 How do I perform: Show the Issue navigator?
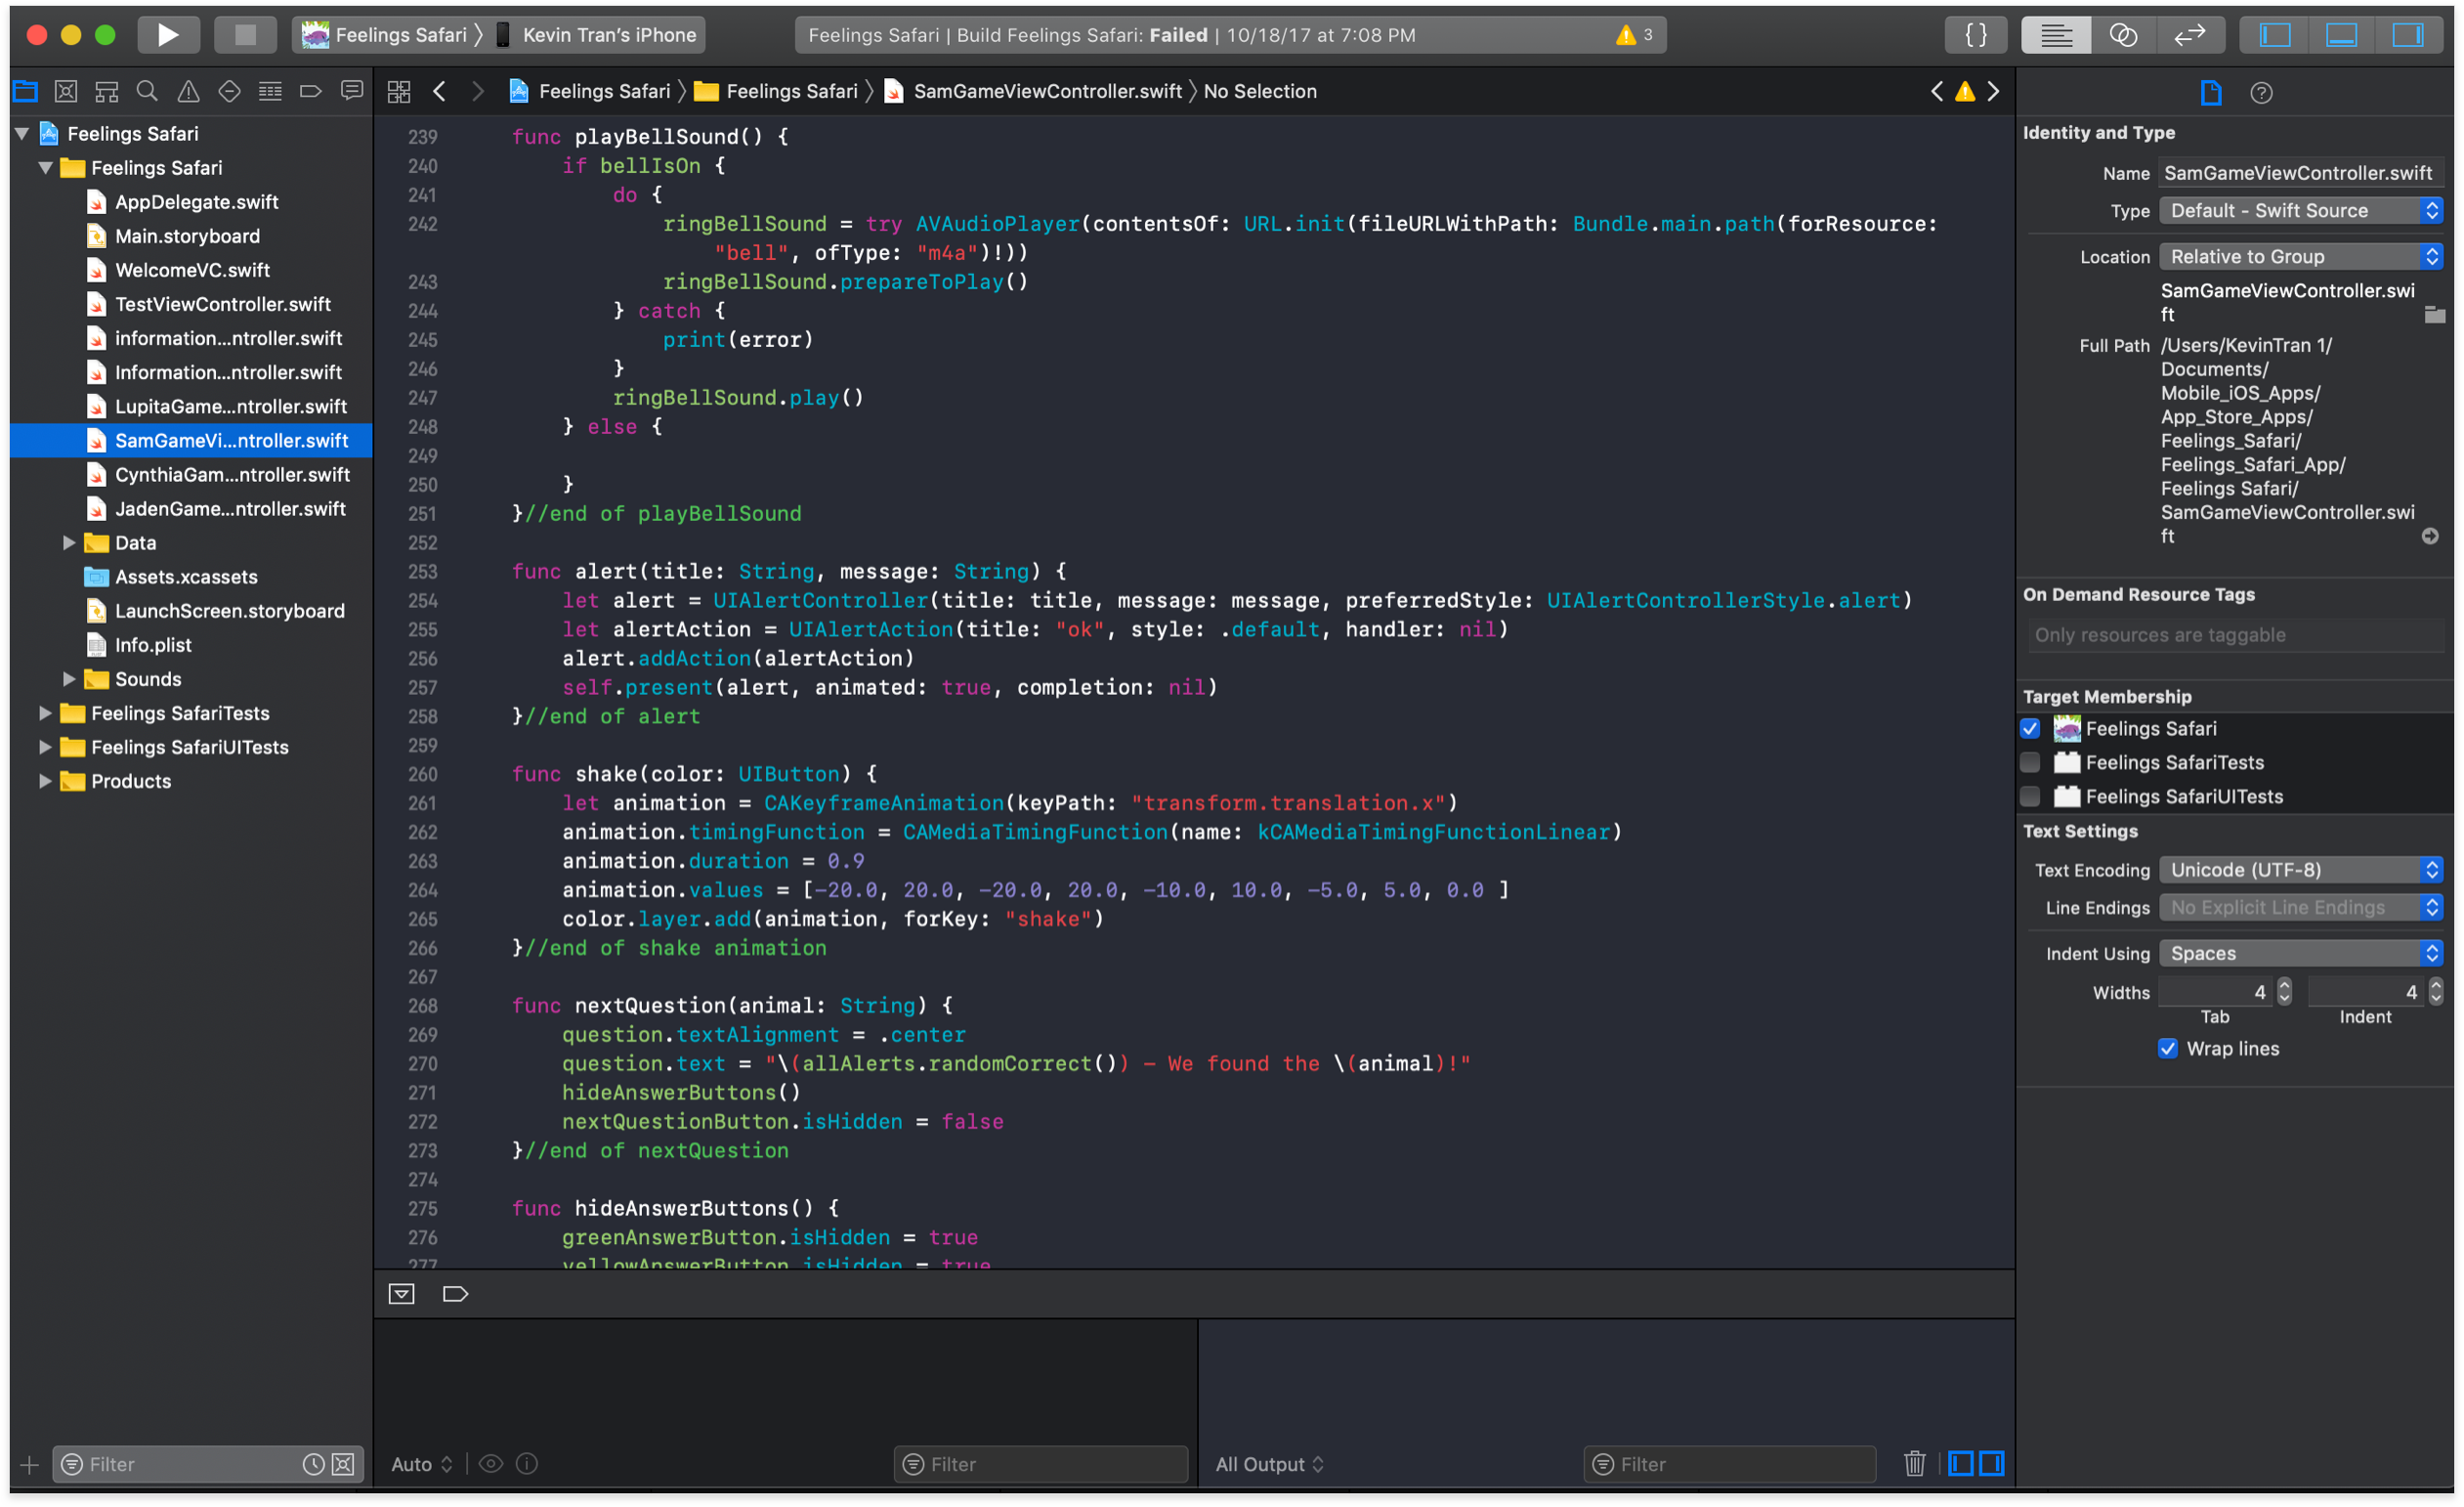click(x=188, y=92)
